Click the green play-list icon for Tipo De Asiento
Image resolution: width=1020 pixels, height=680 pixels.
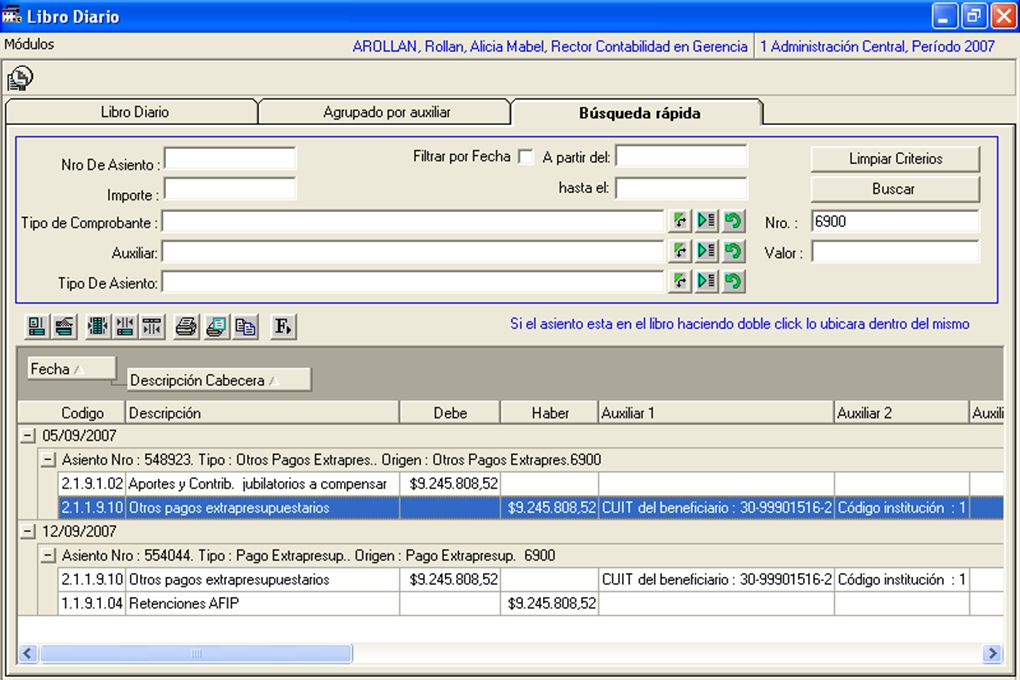click(x=706, y=281)
